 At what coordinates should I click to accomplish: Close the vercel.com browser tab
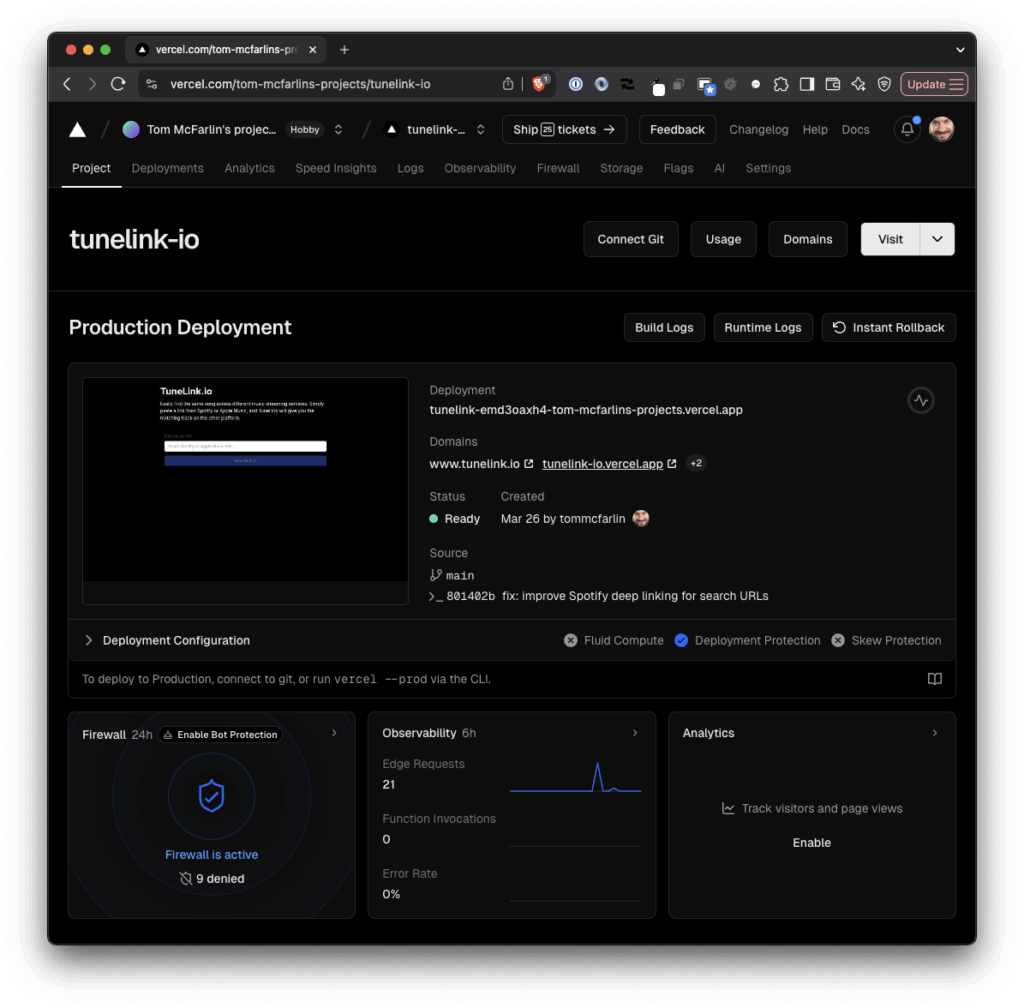pos(313,50)
